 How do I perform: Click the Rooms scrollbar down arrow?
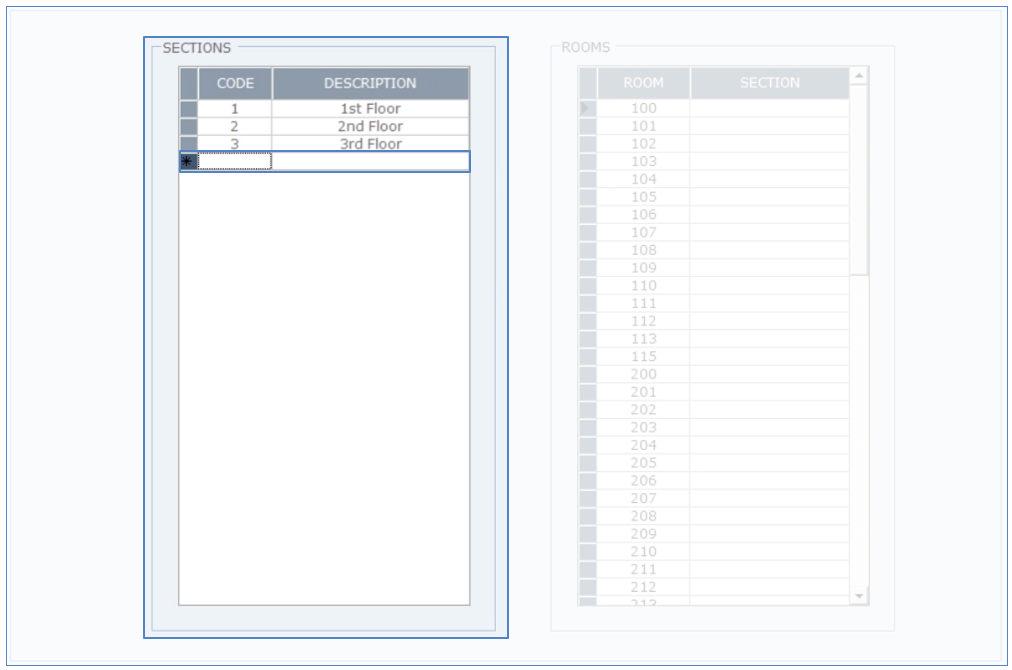pos(858,595)
